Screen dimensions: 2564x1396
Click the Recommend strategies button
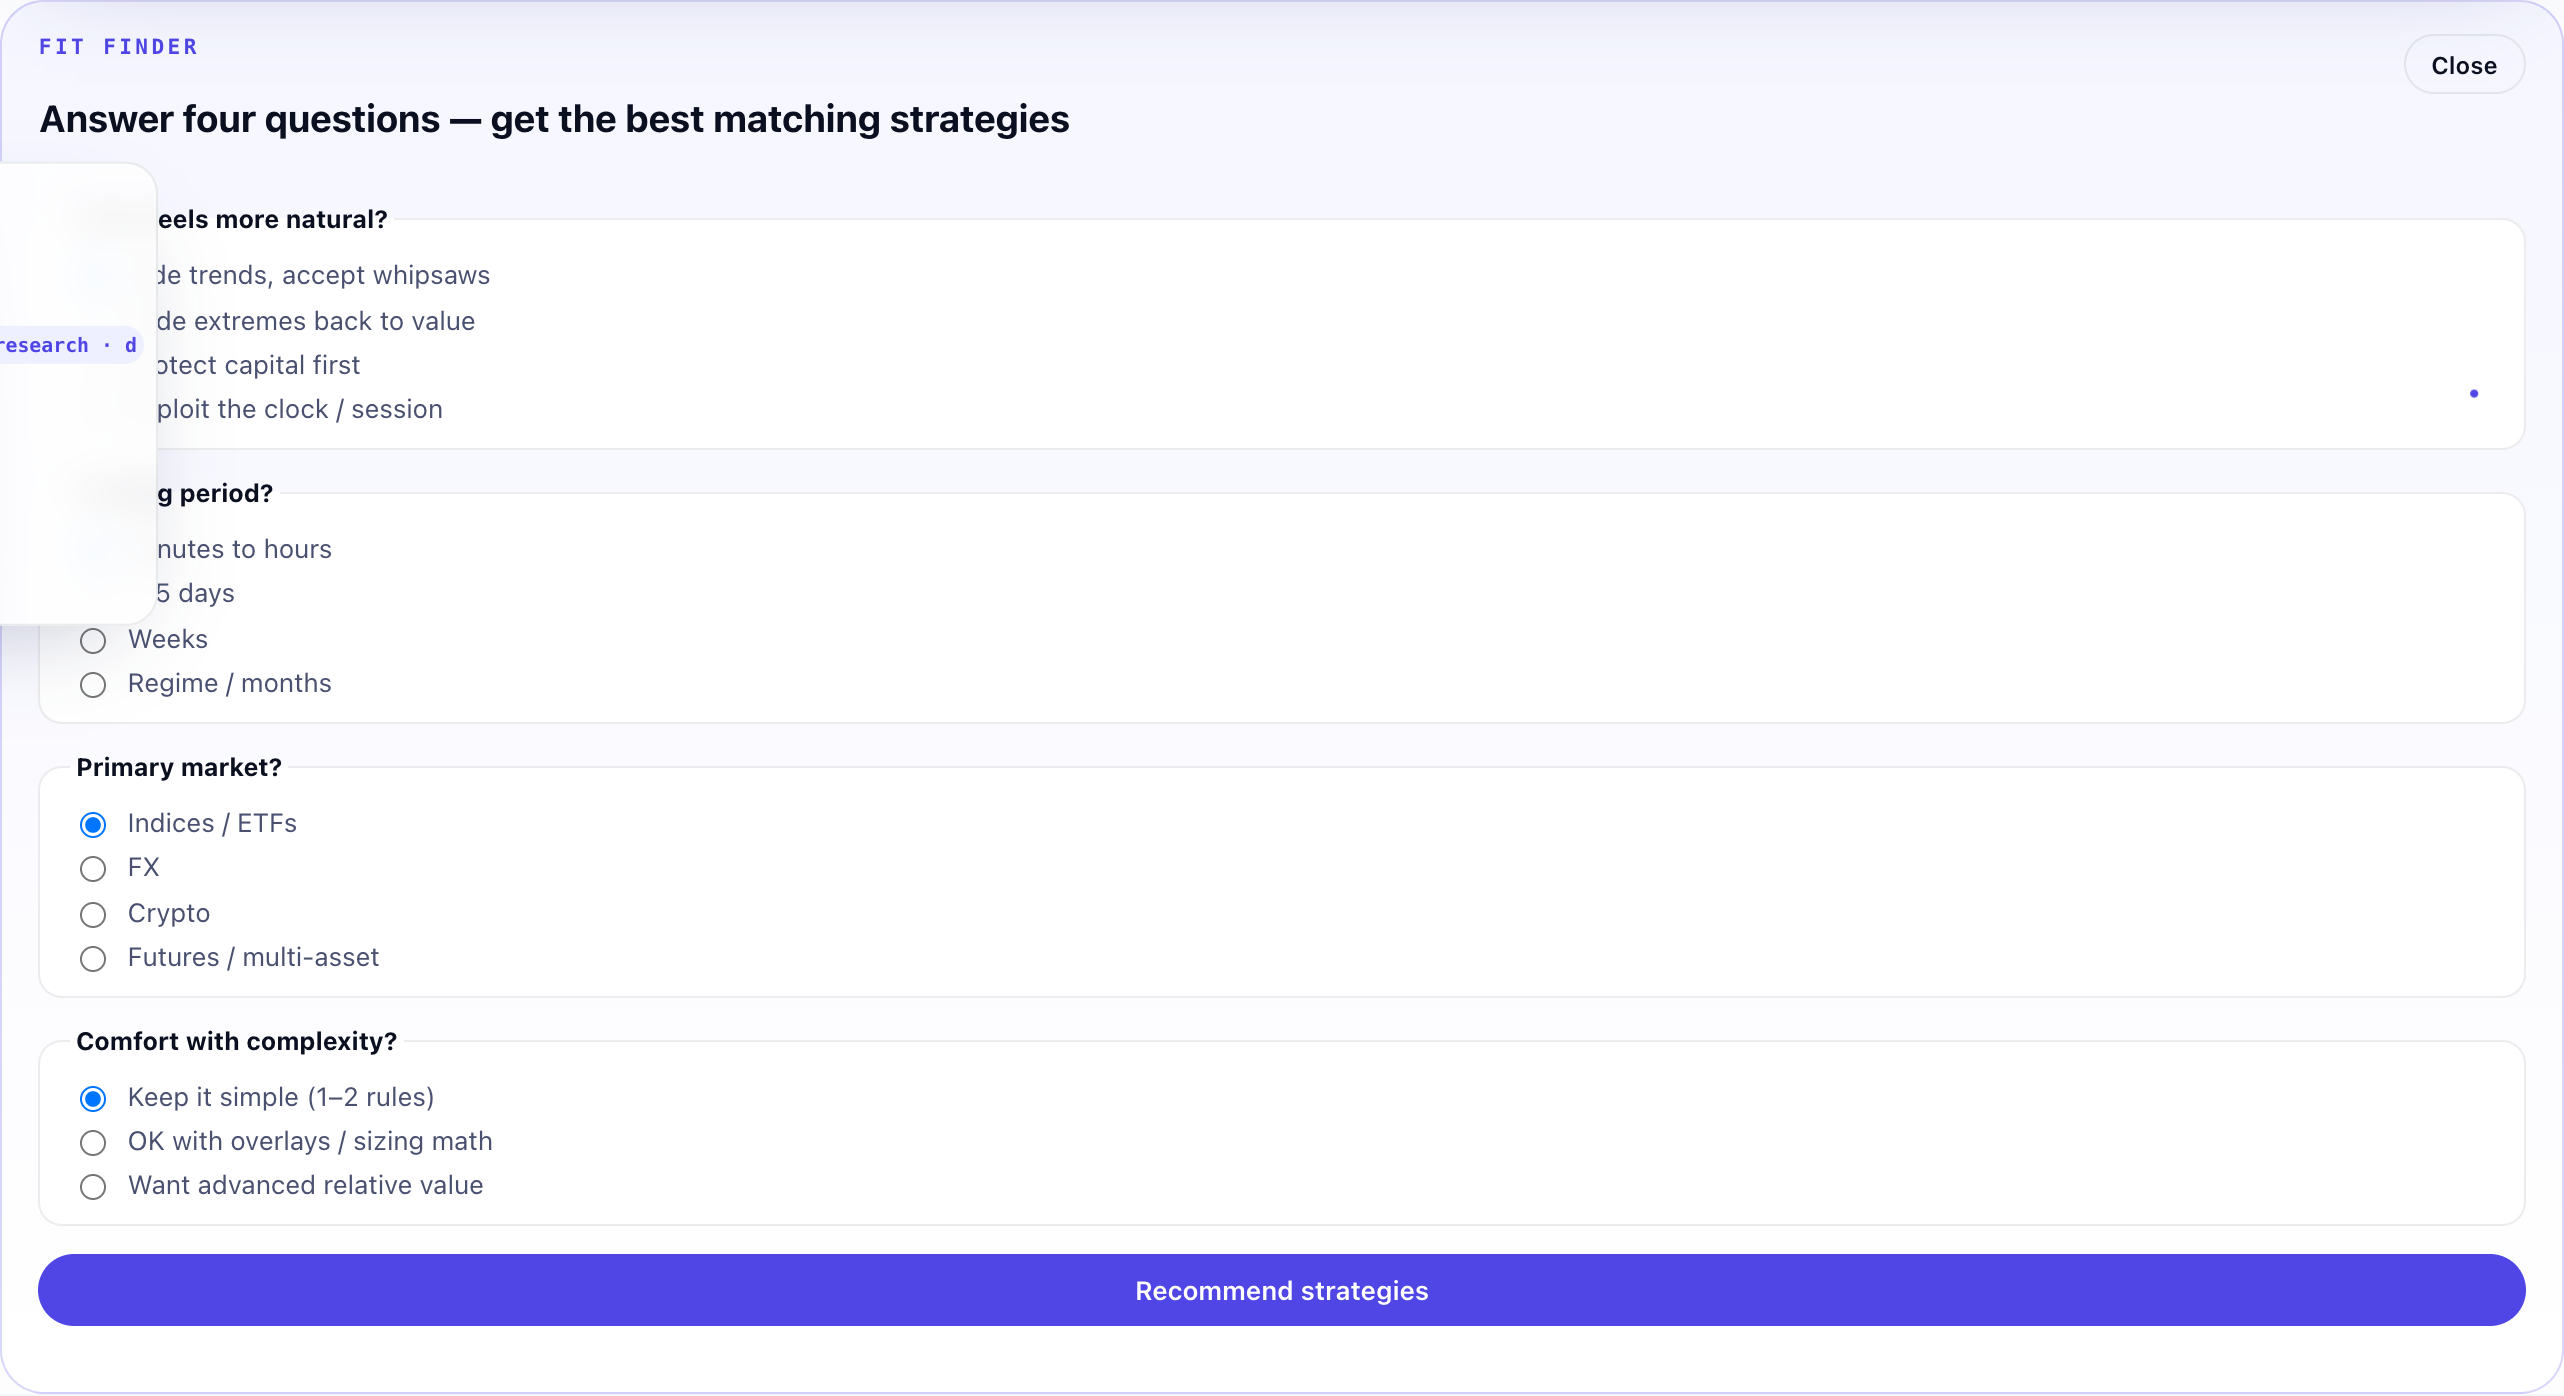1281,1290
